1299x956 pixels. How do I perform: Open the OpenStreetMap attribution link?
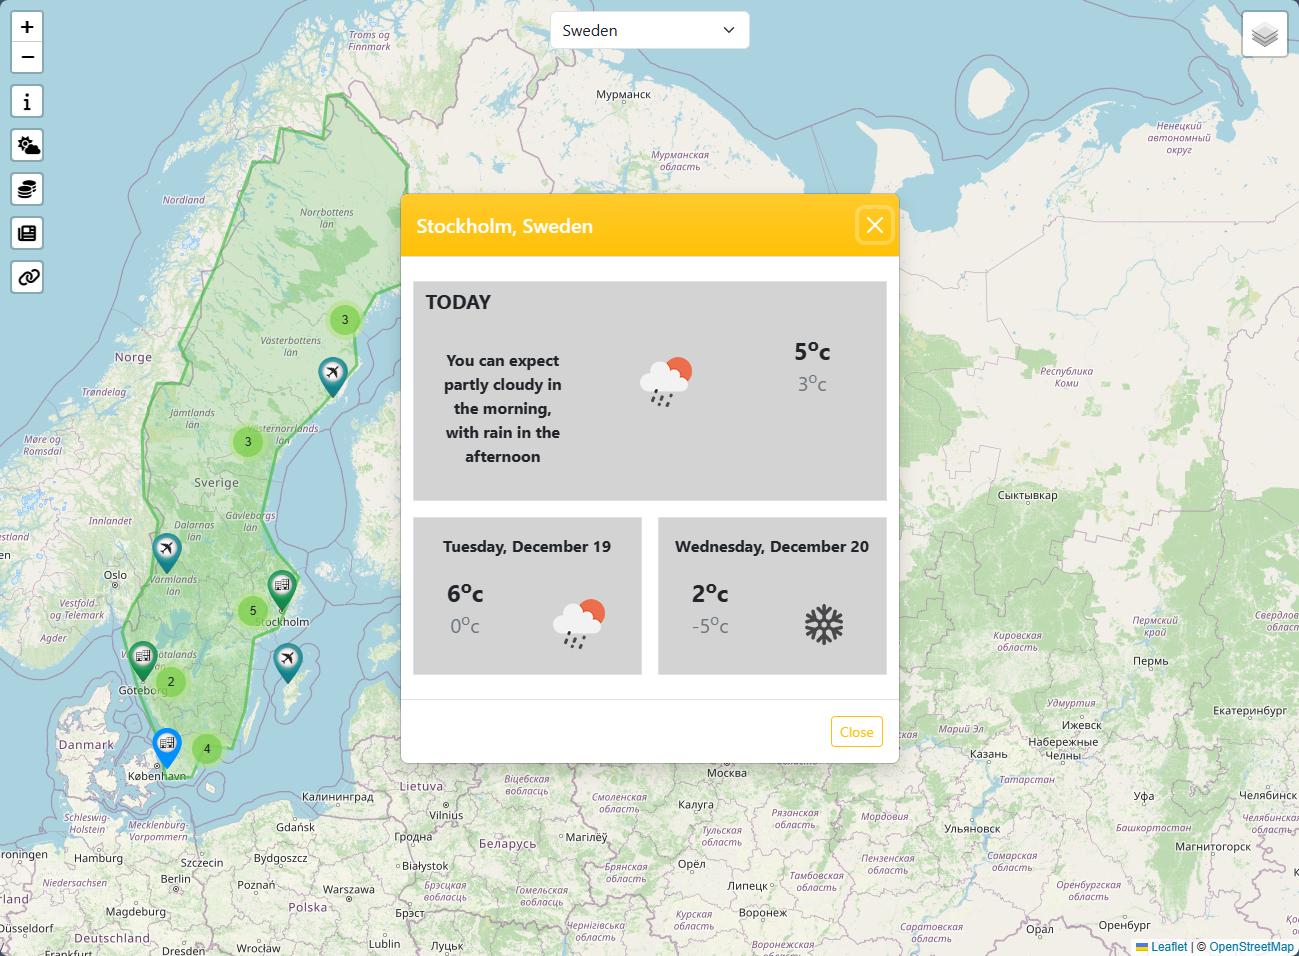click(1251, 946)
